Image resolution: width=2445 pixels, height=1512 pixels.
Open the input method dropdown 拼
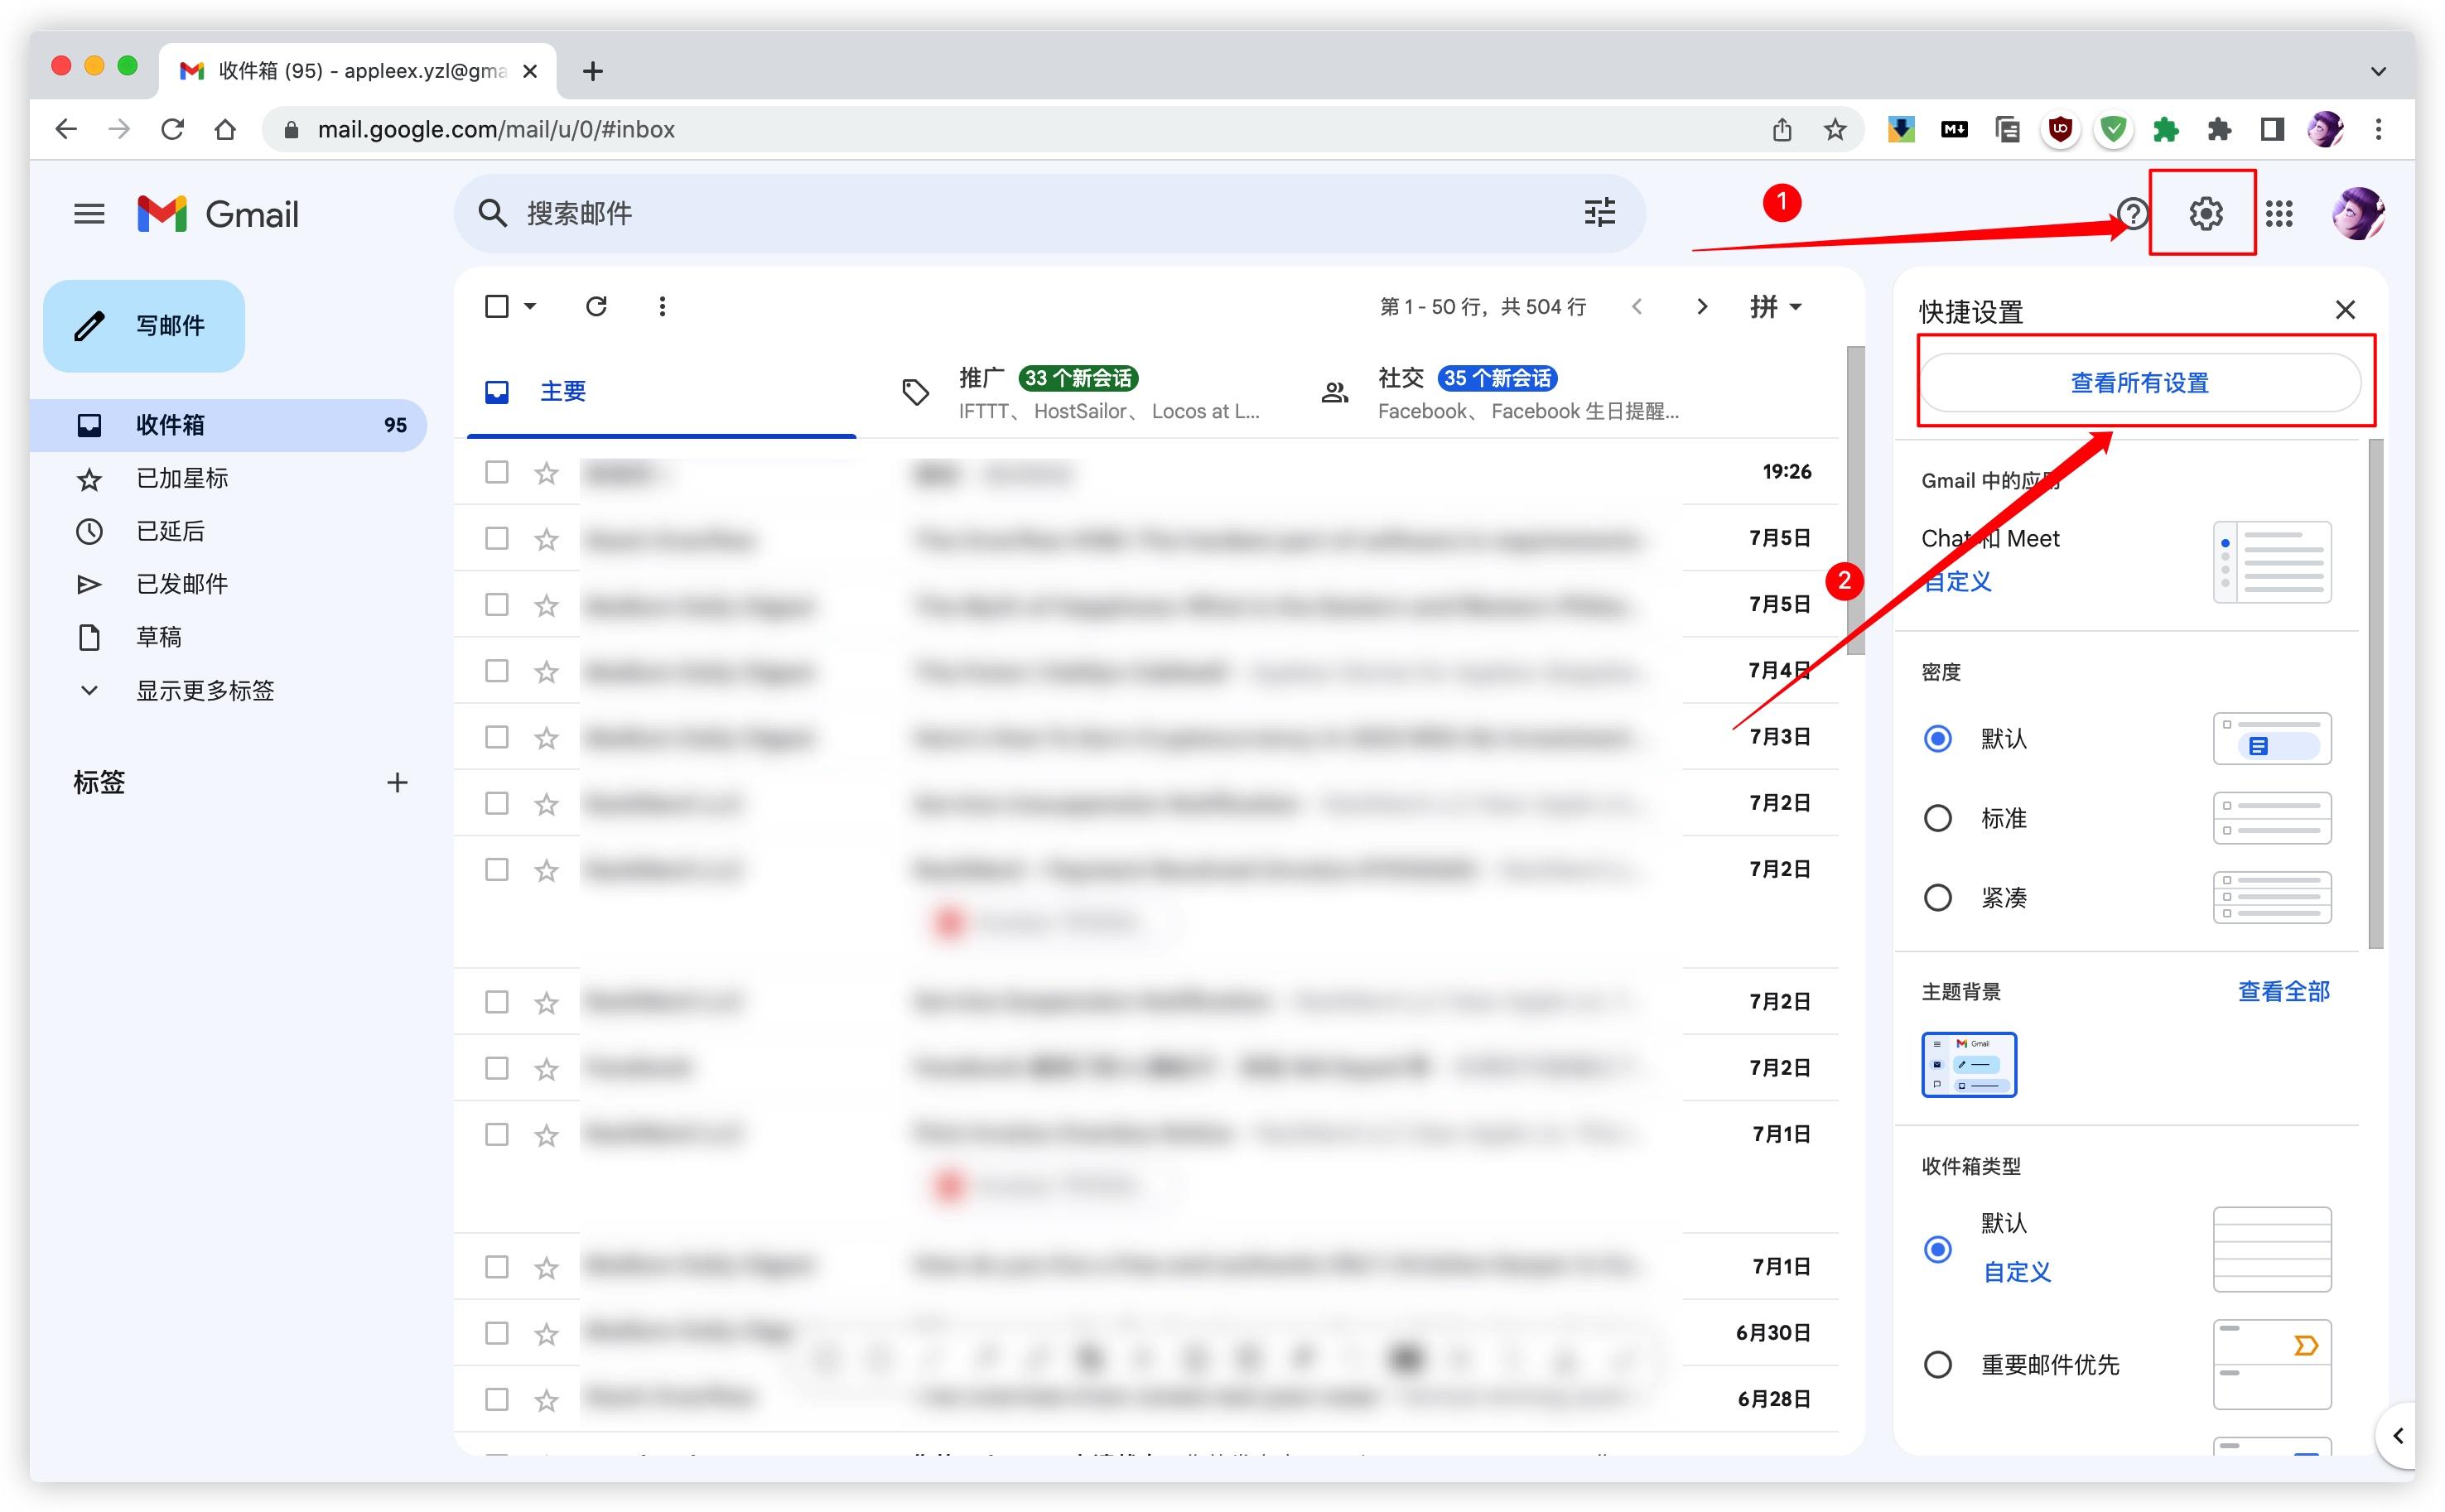(1775, 306)
